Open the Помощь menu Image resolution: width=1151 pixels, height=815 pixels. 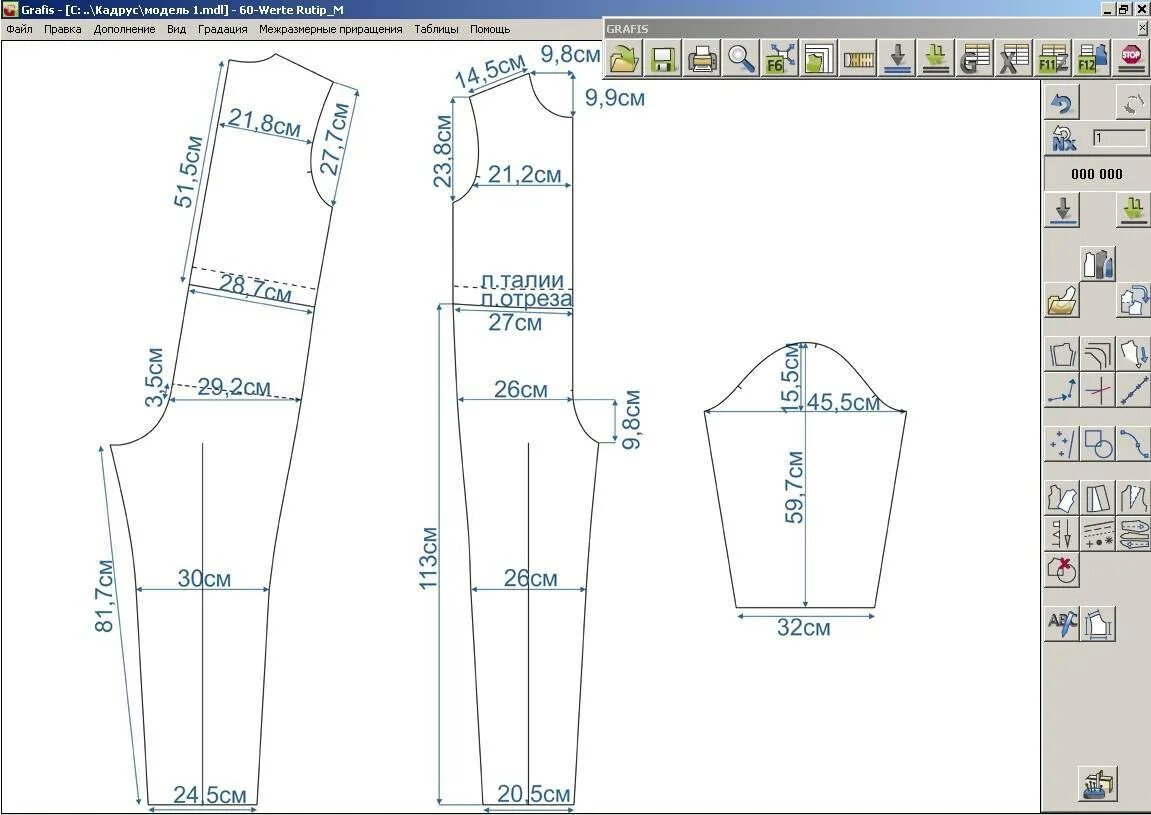point(490,29)
